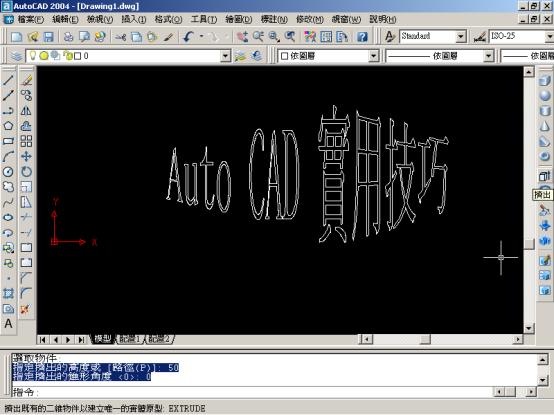Click the Cone solid tool
Viewport: 554px width, 415px height.
[544, 126]
